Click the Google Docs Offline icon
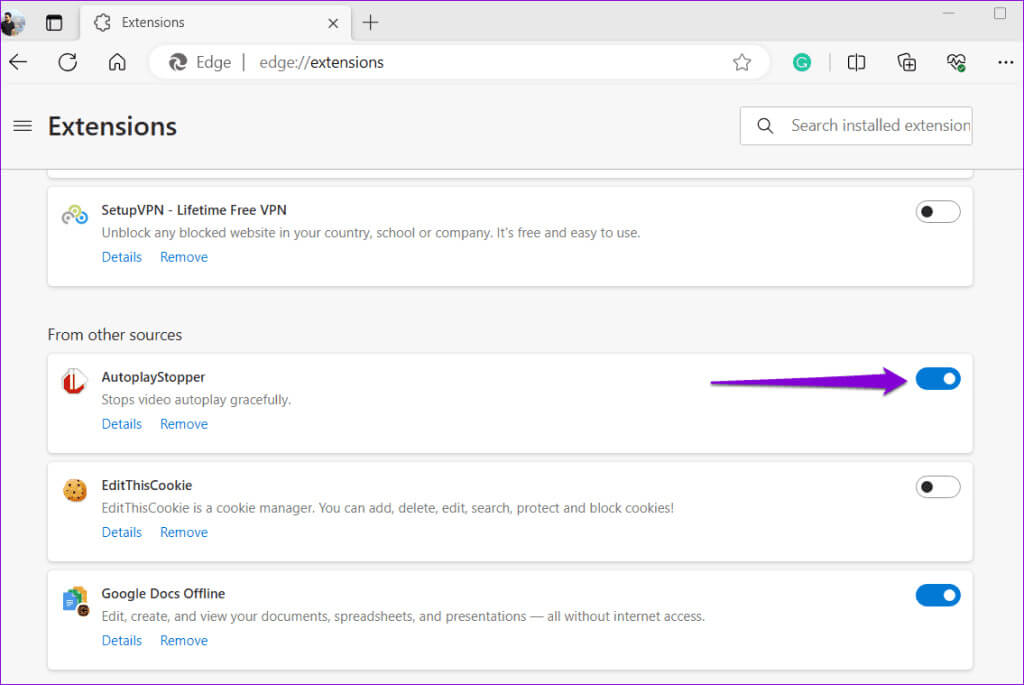The image size is (1024, 685). coord(76,601)
